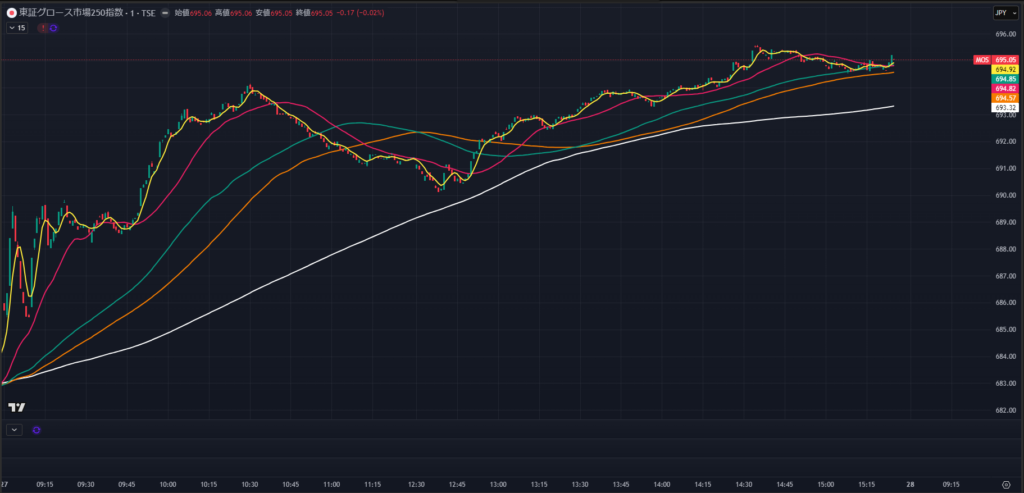
Task: Click the green 694.85 moving average label
Action: click(x=1006, y=79)
